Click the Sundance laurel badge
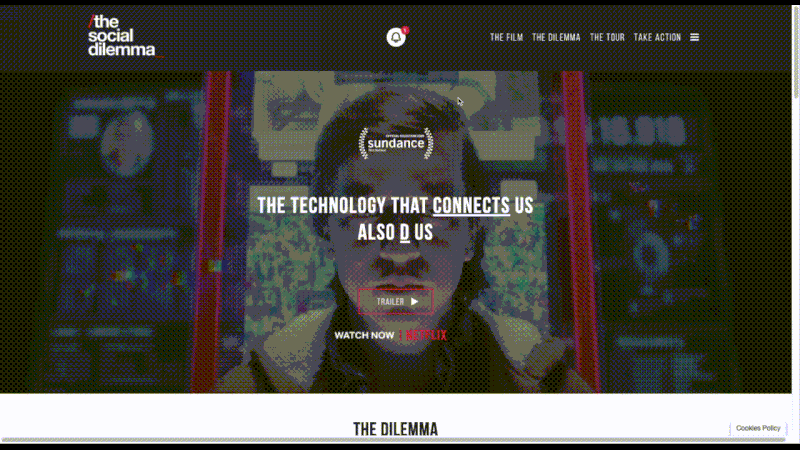Viewport: 800px width, 450px height. pyautogui.click(x=396, y=143)
